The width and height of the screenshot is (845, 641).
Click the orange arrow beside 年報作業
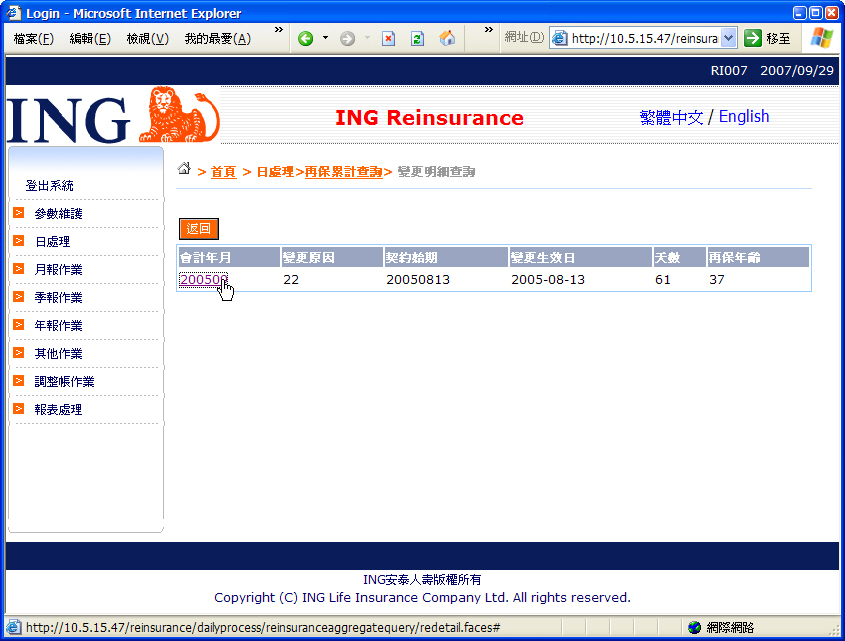pos(19,325)
